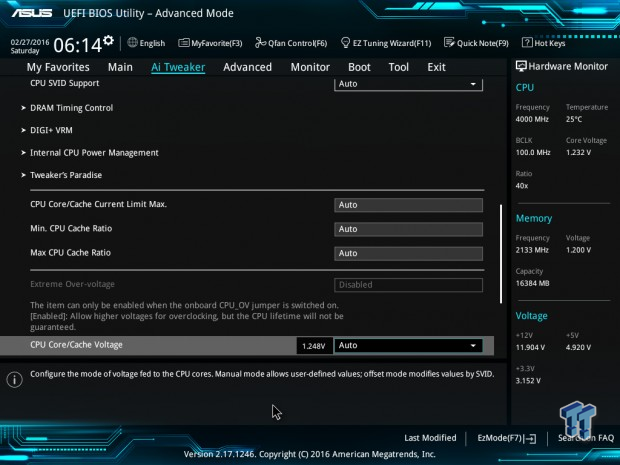
Task: Click +5V reading 4.920 V
Action: click(578, 348)
